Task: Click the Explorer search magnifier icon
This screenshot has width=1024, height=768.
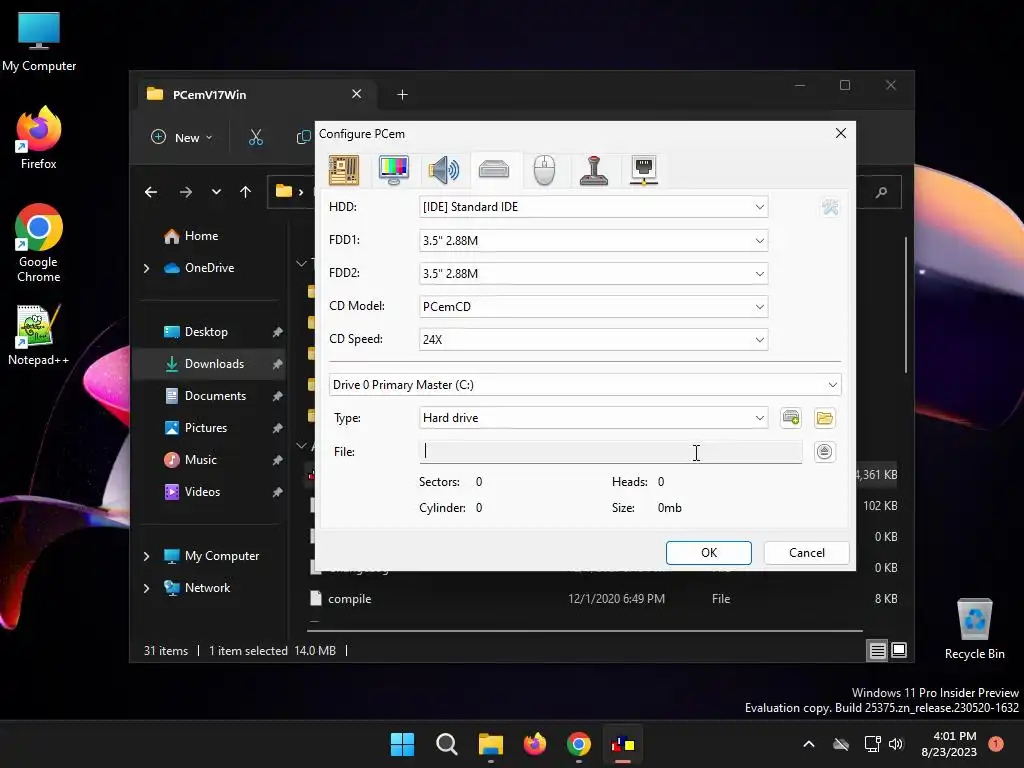Action: click(x=881, y=192)
